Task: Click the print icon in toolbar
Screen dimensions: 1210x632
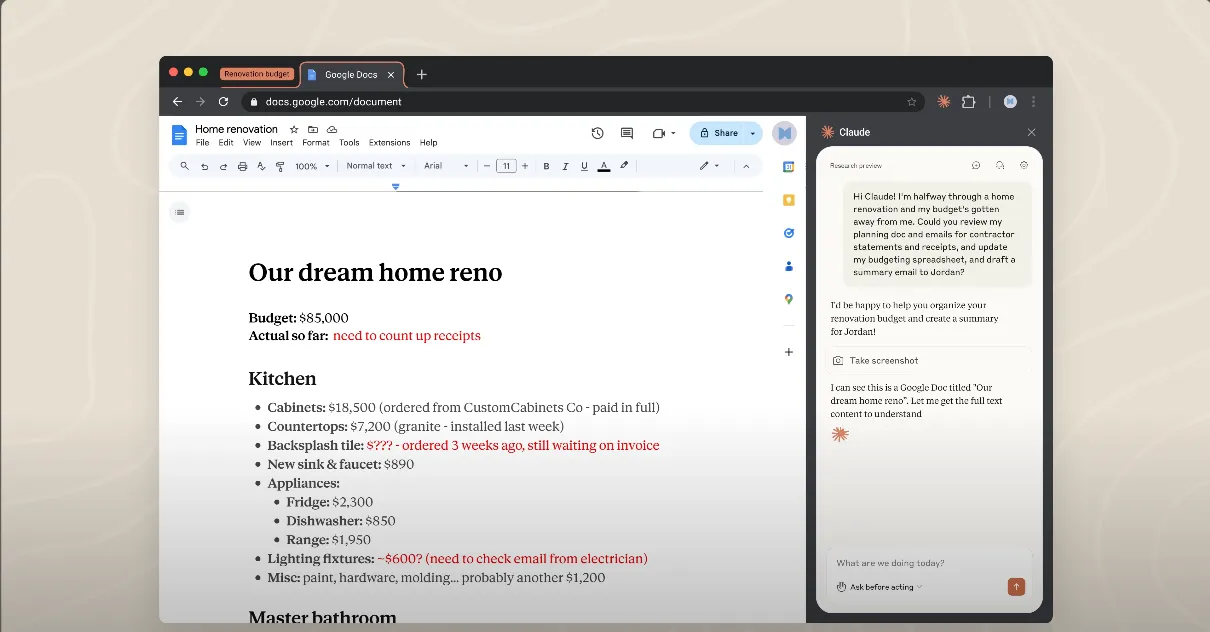Action: pyautogui.click(x=242, y=166)
